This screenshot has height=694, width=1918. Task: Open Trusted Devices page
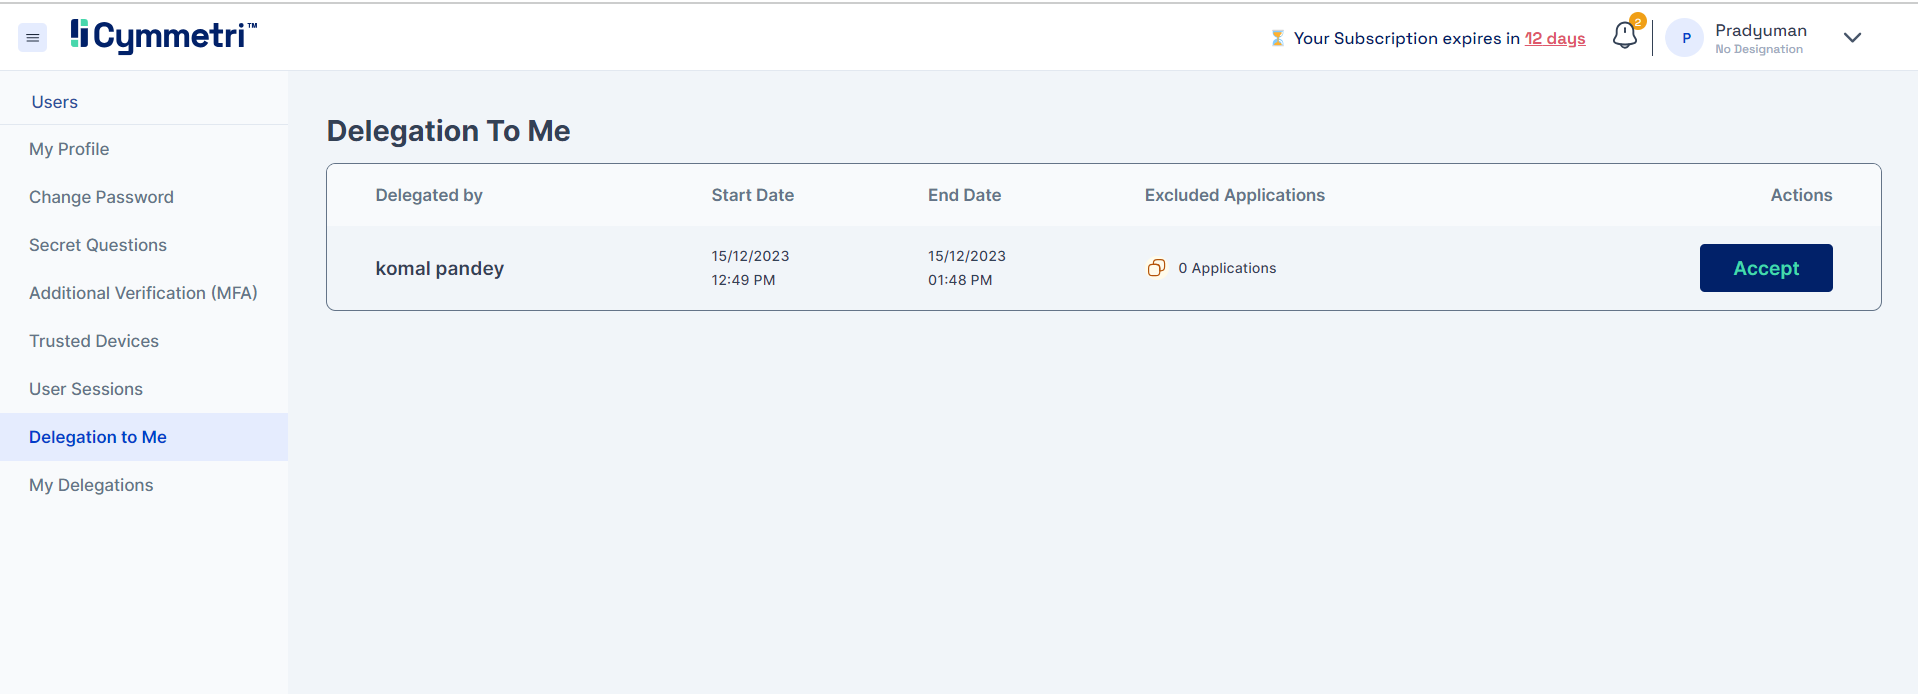pos(94,341)
